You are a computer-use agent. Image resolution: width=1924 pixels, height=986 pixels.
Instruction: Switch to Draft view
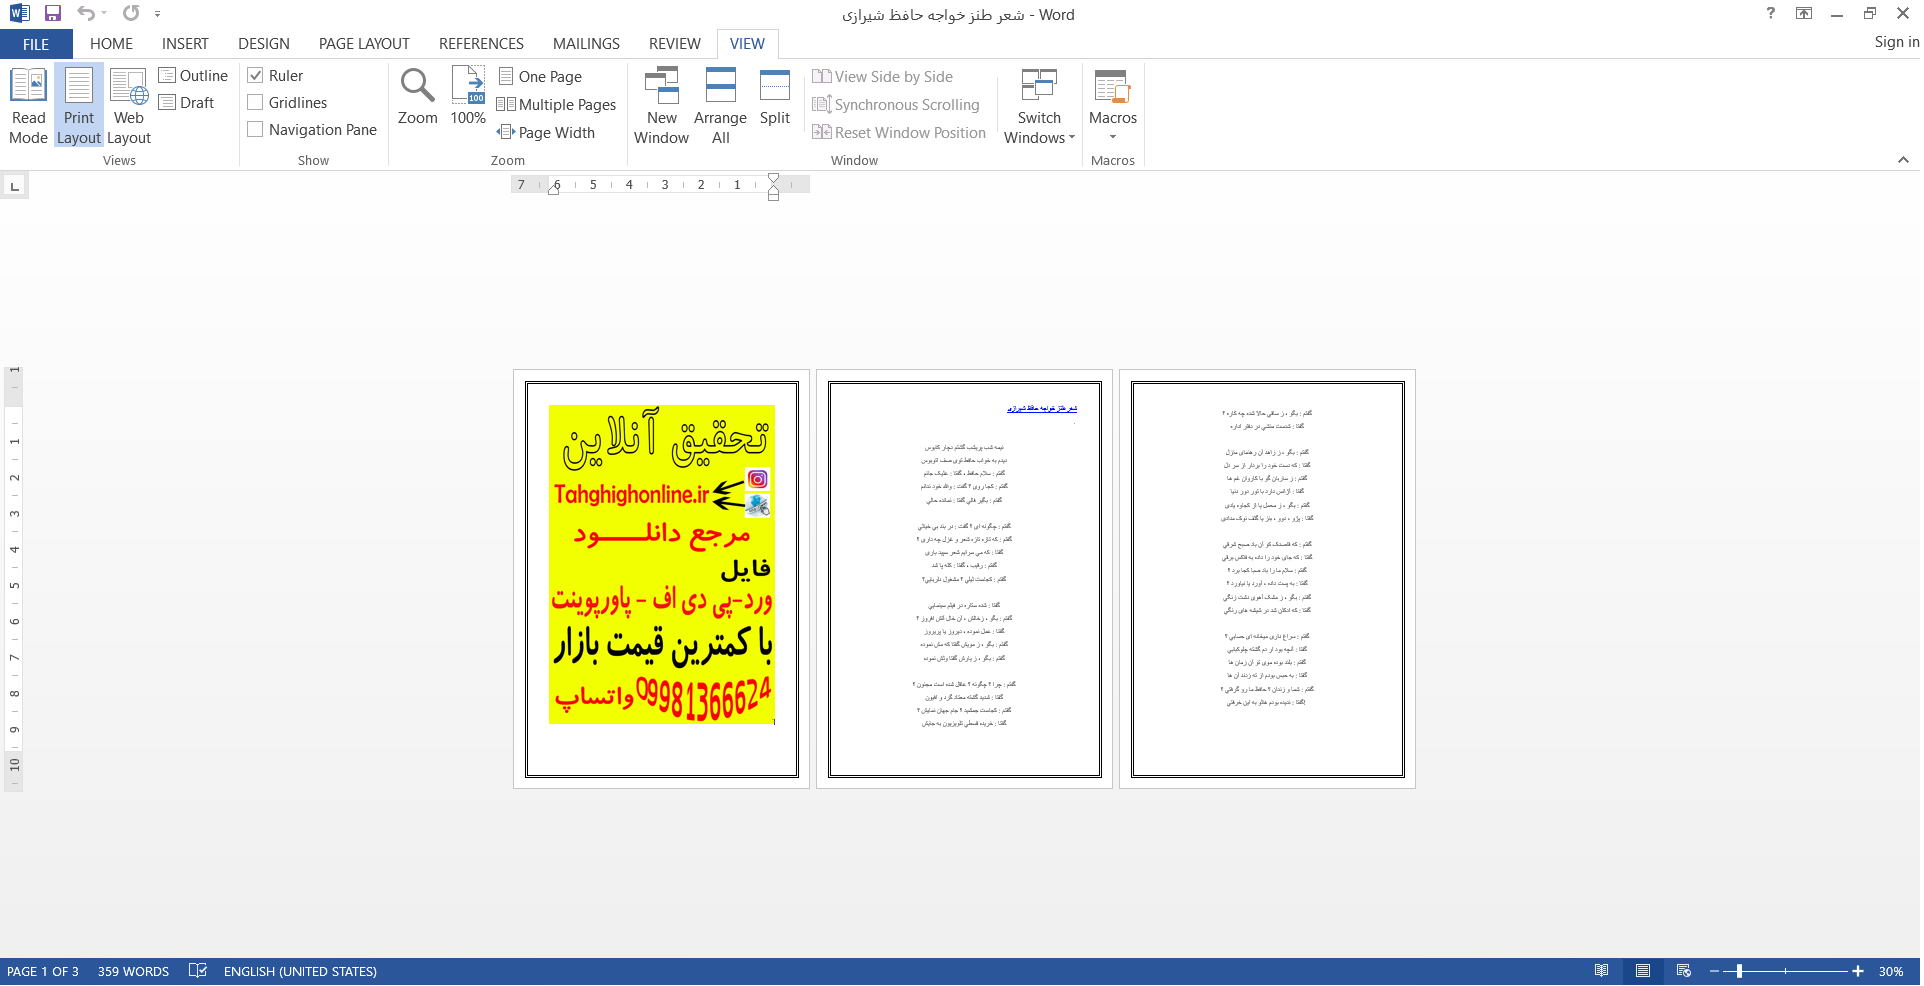pyautogui.click(x=187, y=103)
